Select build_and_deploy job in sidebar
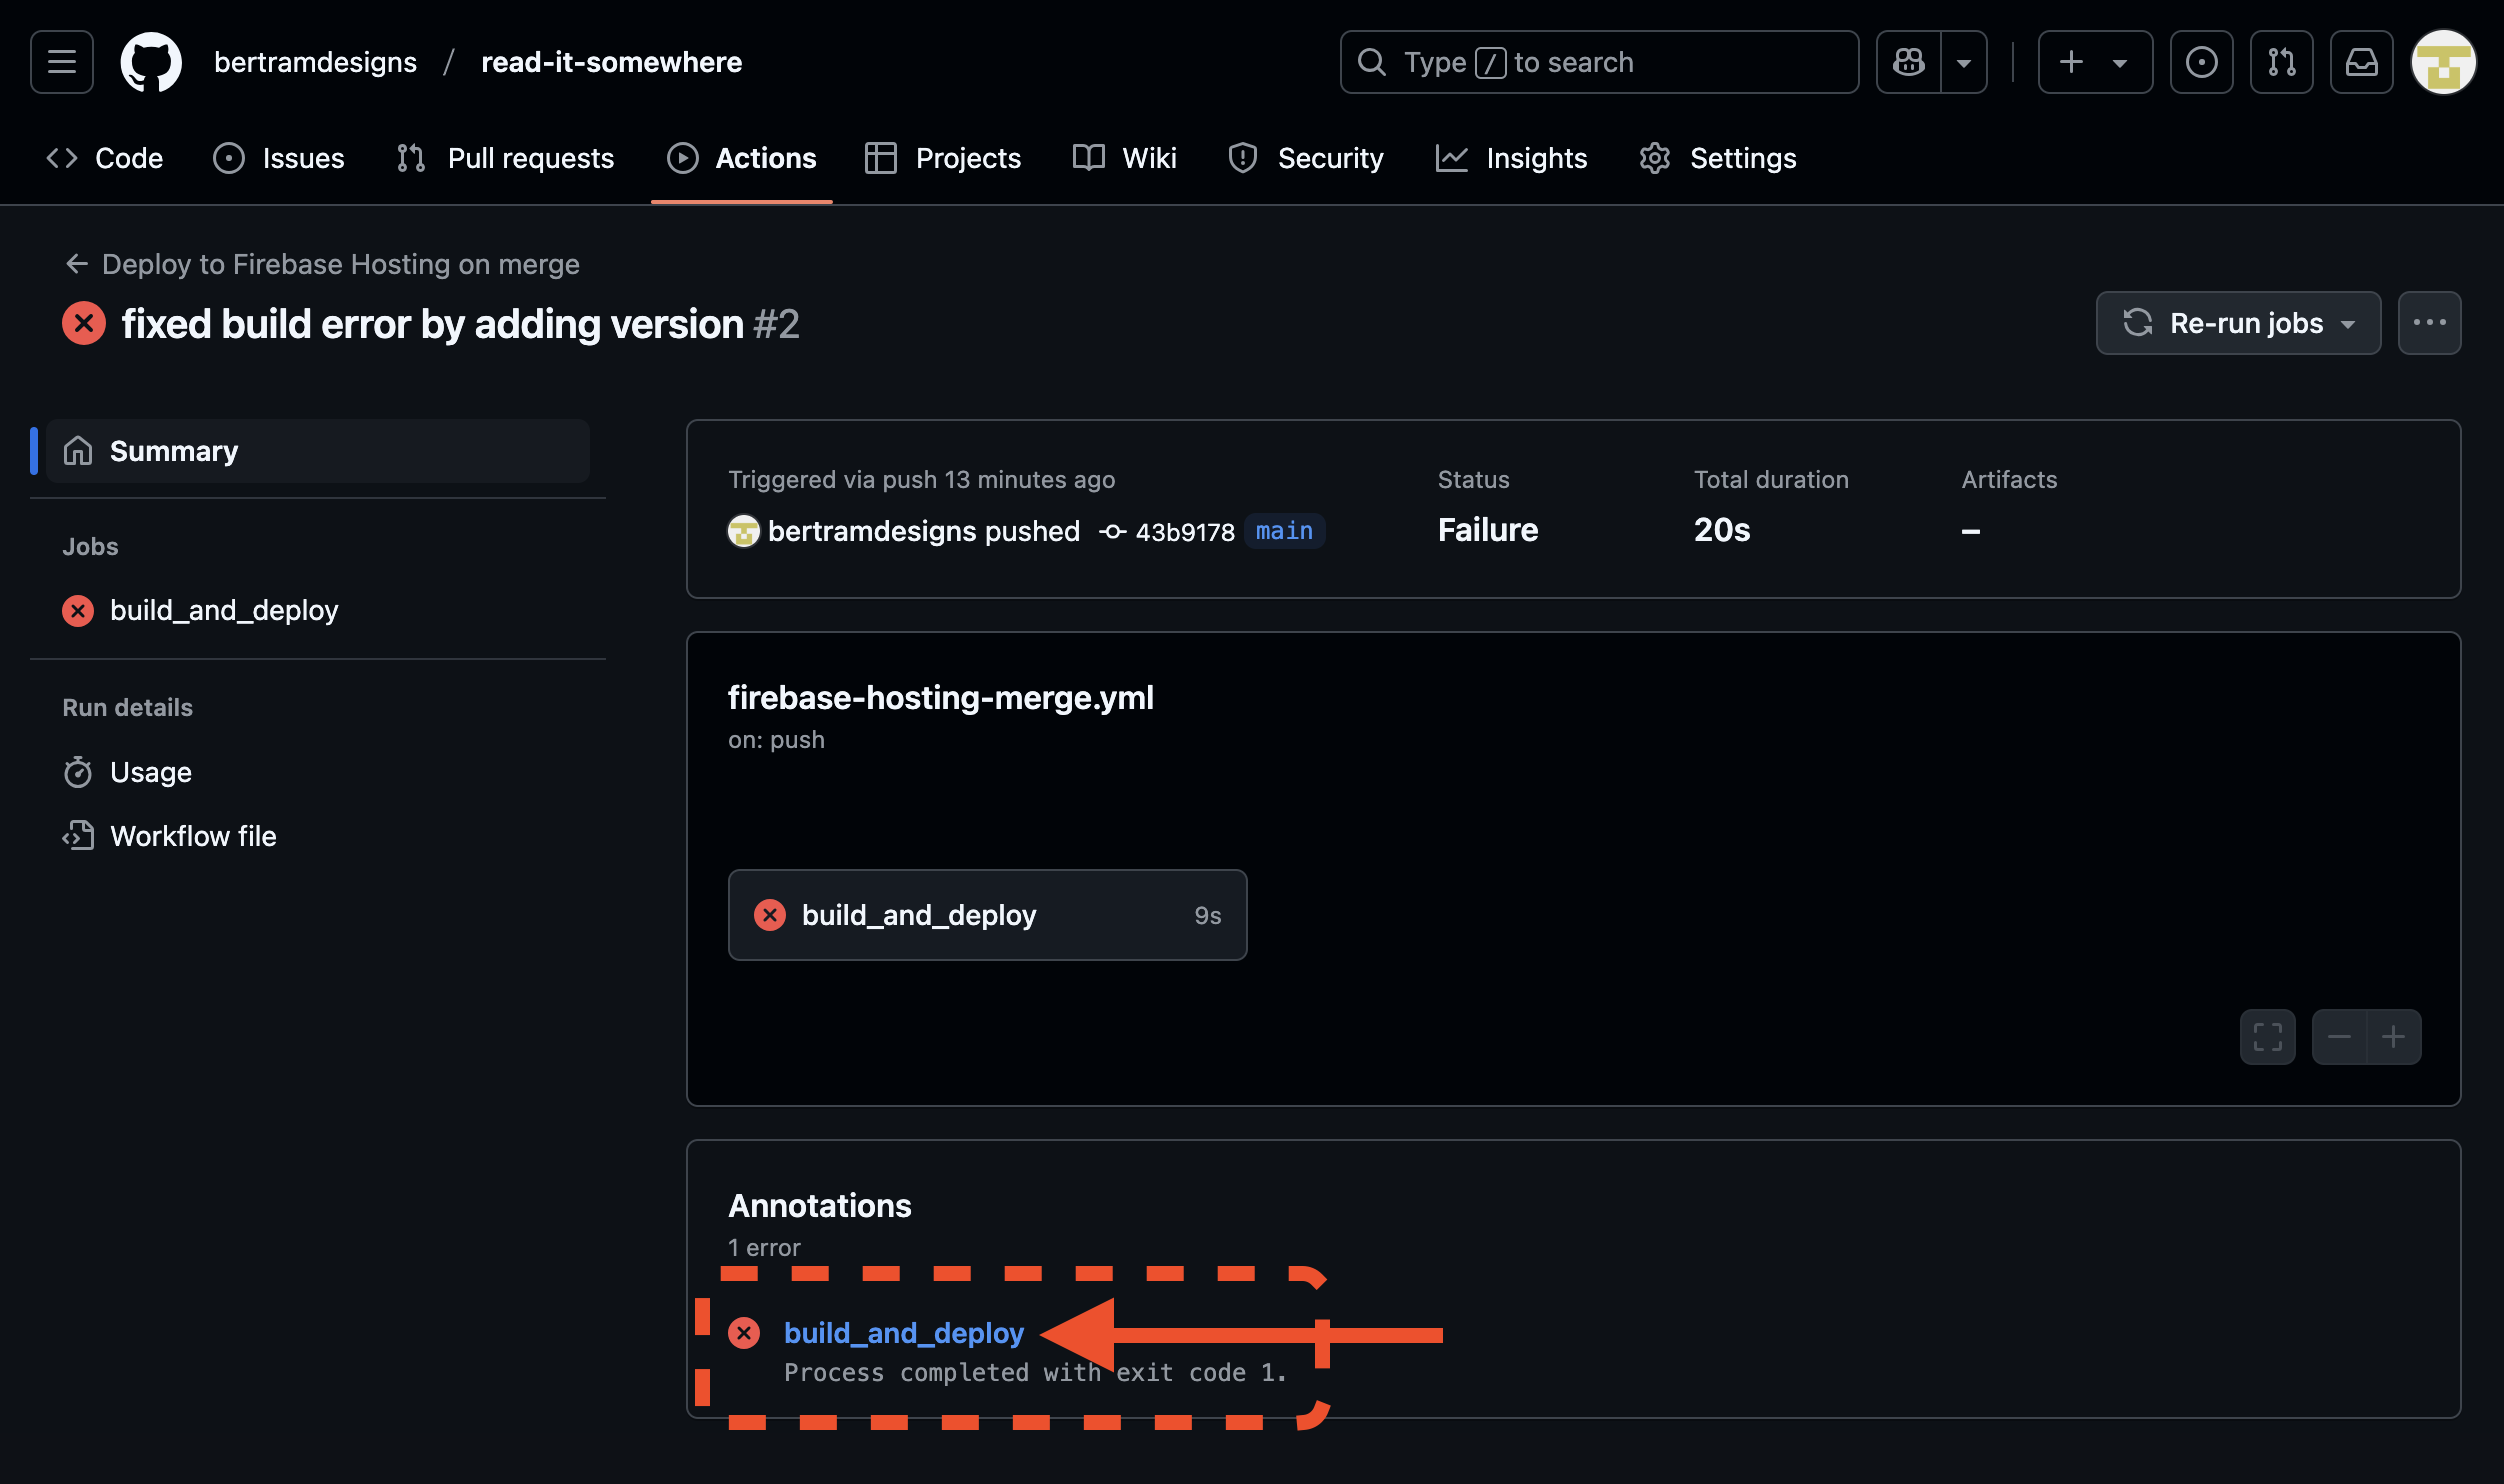The width and height of the screenshot is (2504, 1484). (224, 610)
